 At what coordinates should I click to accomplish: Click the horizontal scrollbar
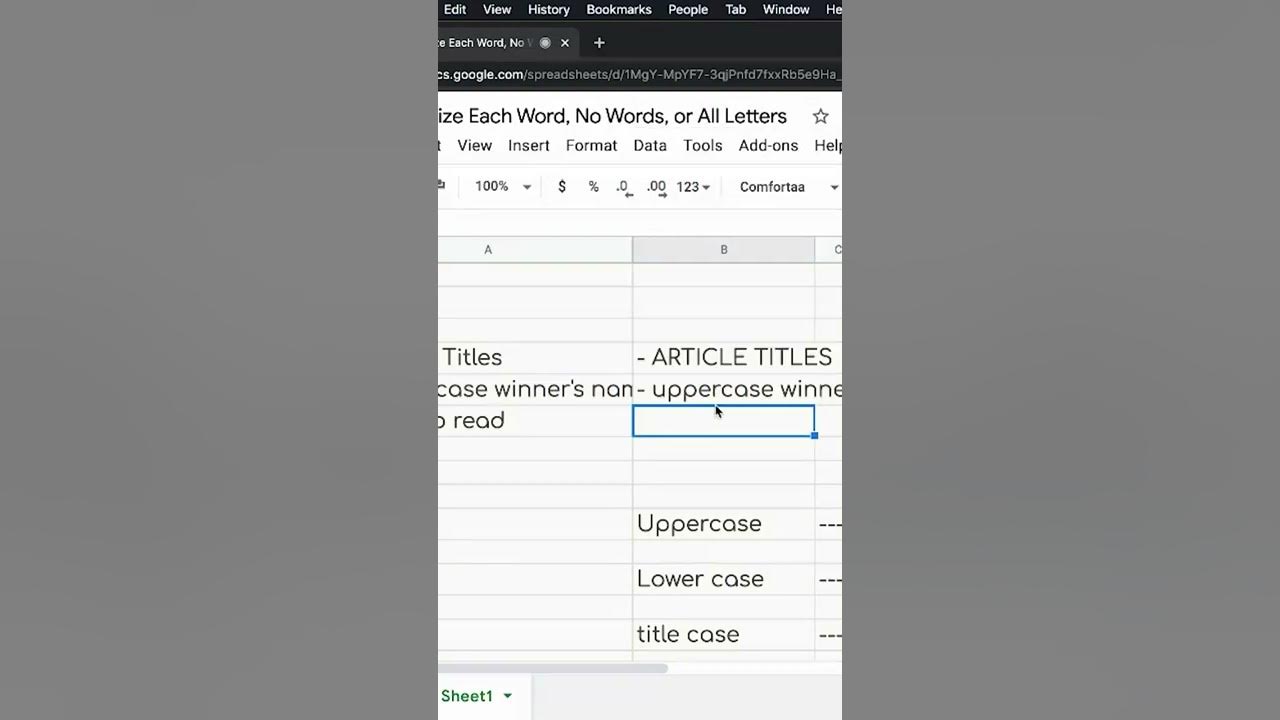(x=553, y=668)
